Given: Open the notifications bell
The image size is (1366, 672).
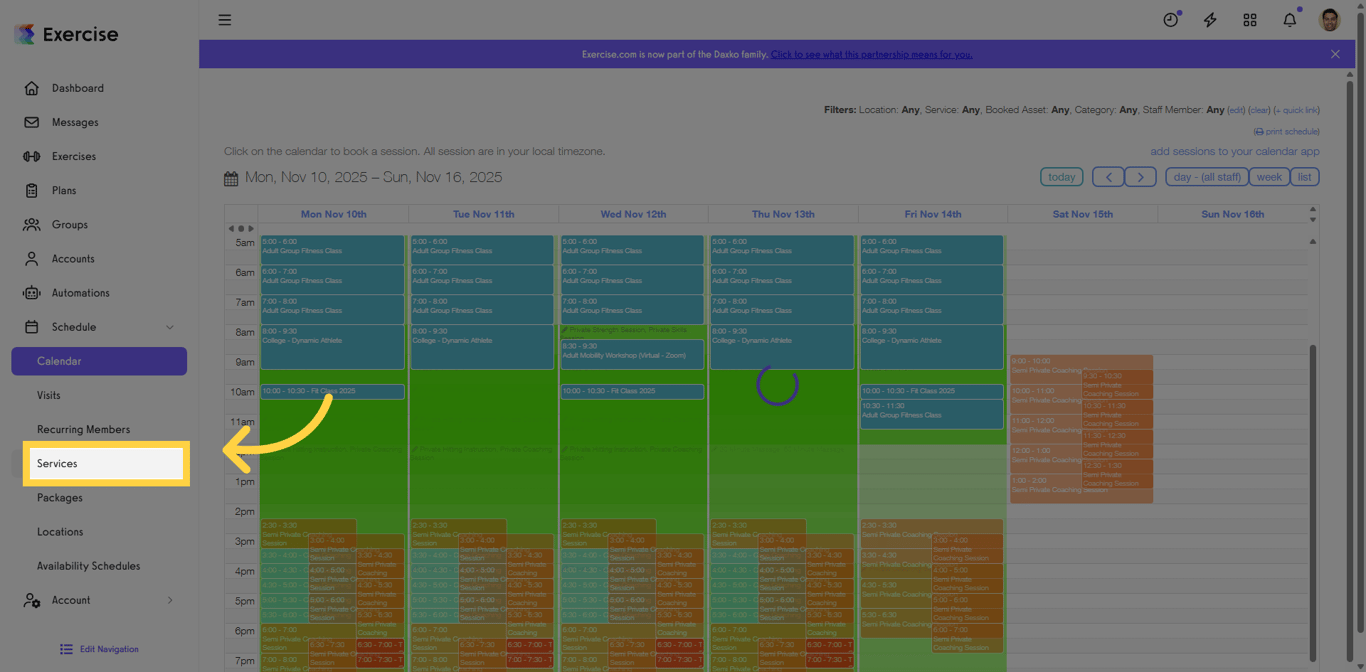Looking at the screenshot, I should click(1289, 19).
